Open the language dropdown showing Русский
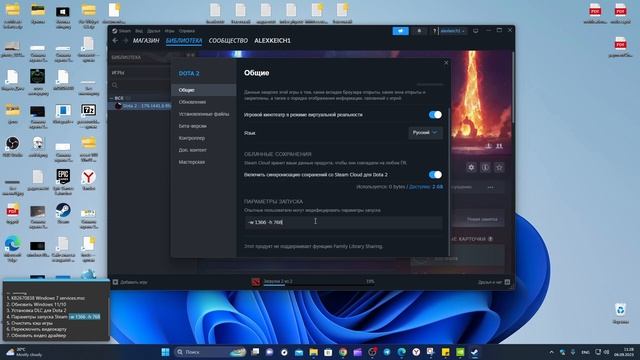Screen dimensions: 640x360 point(425,133)
